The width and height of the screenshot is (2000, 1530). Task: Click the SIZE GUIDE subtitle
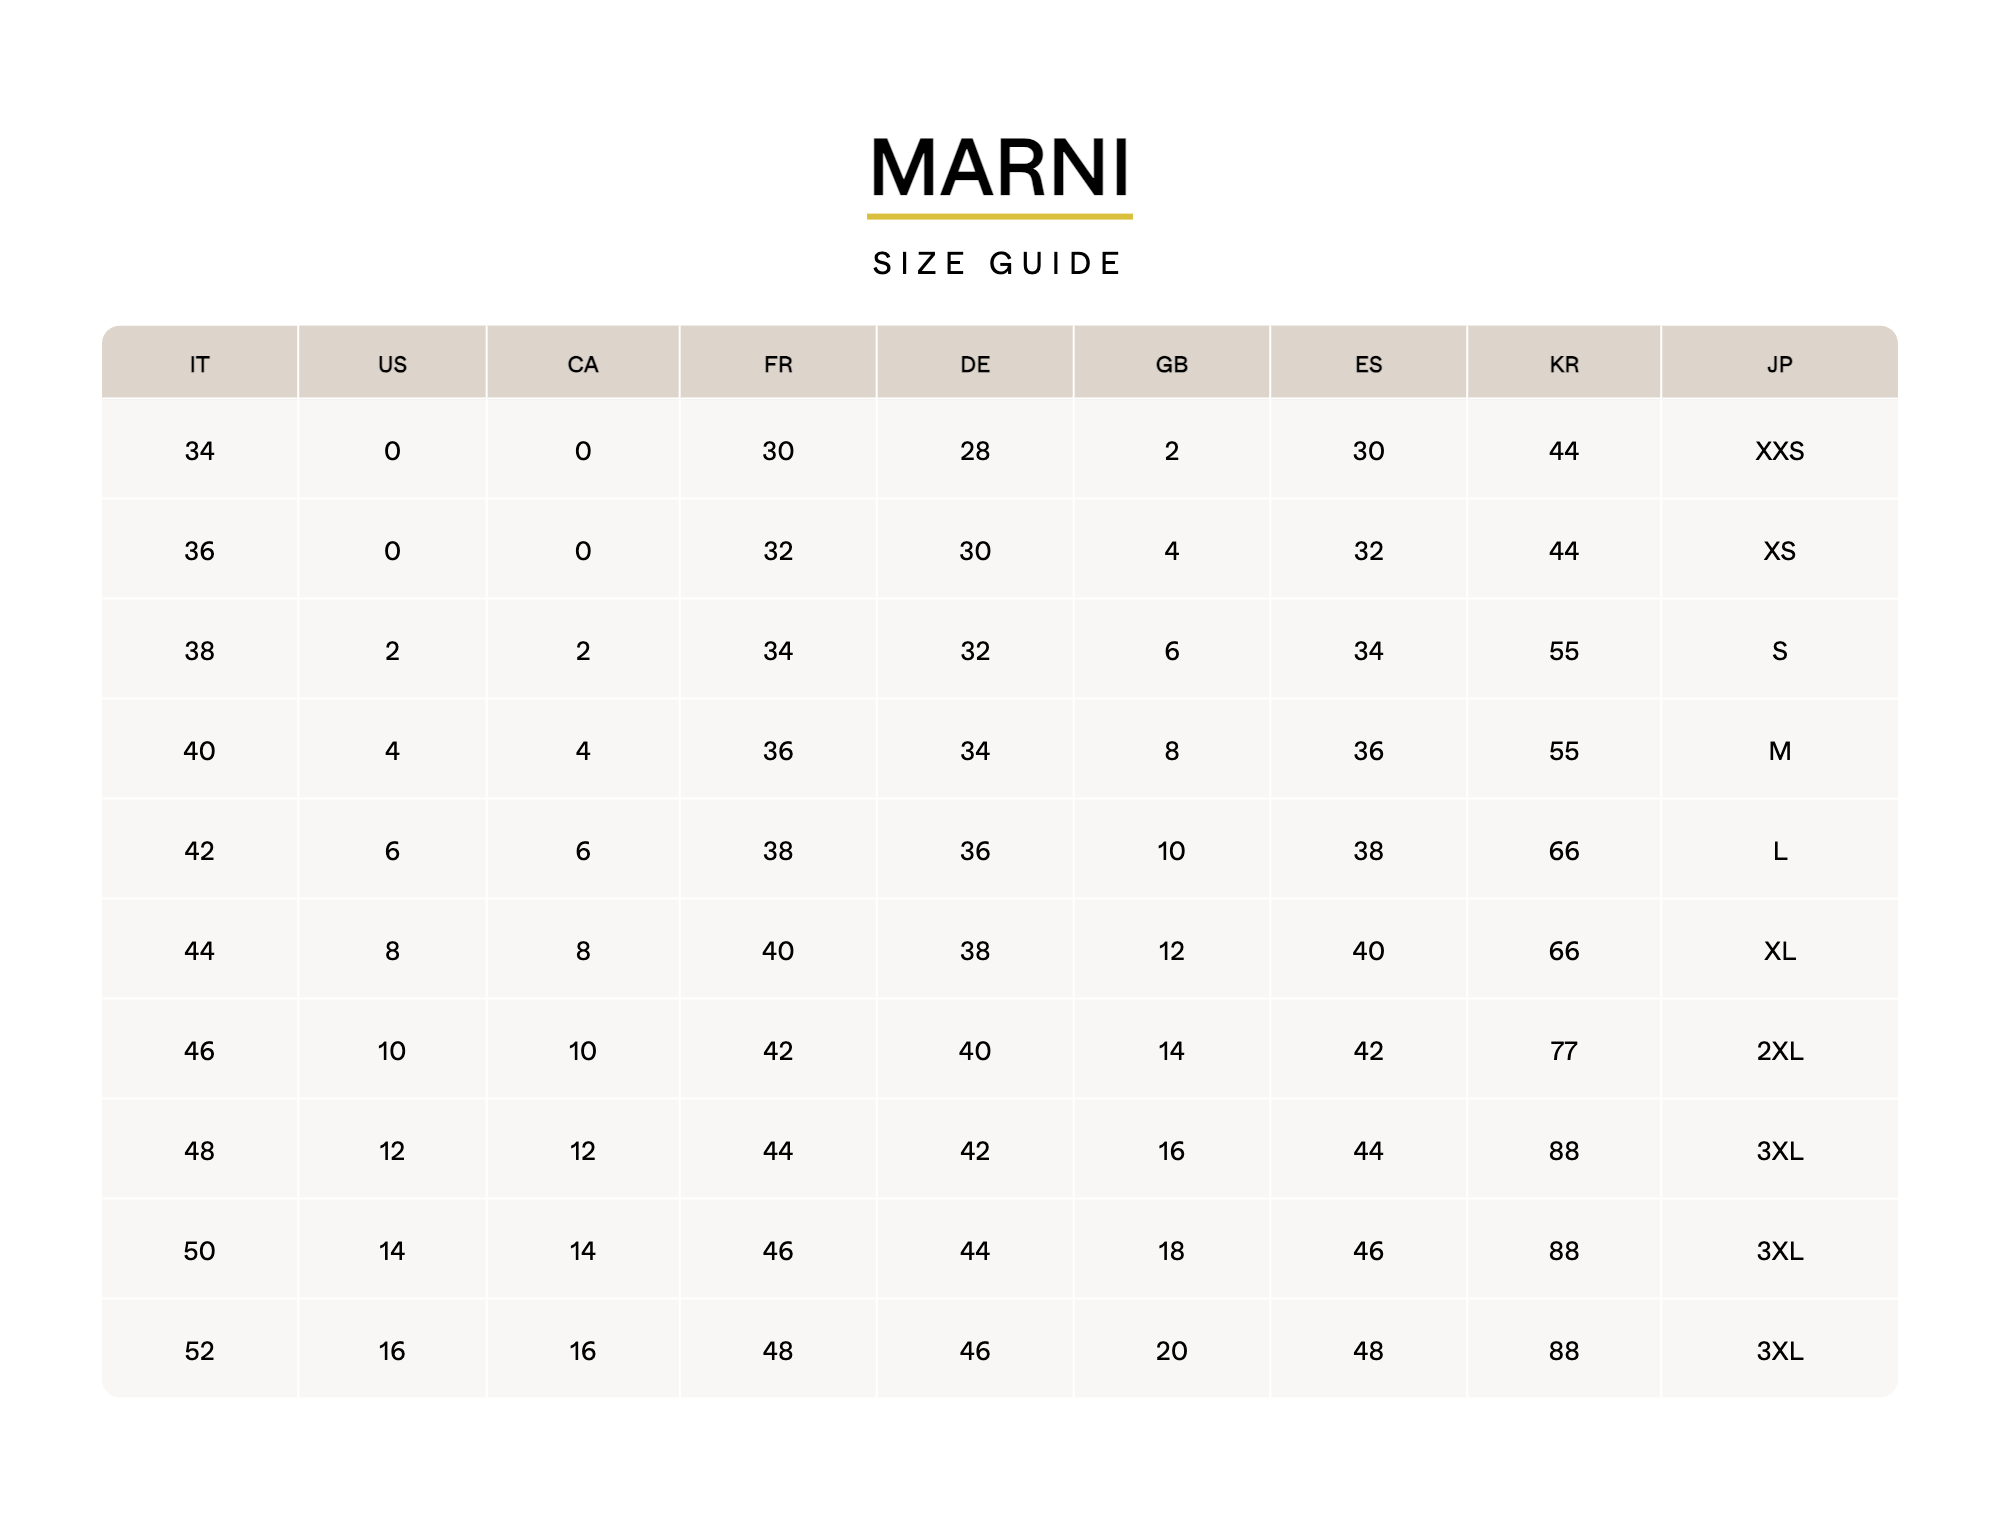pos(999,263)
